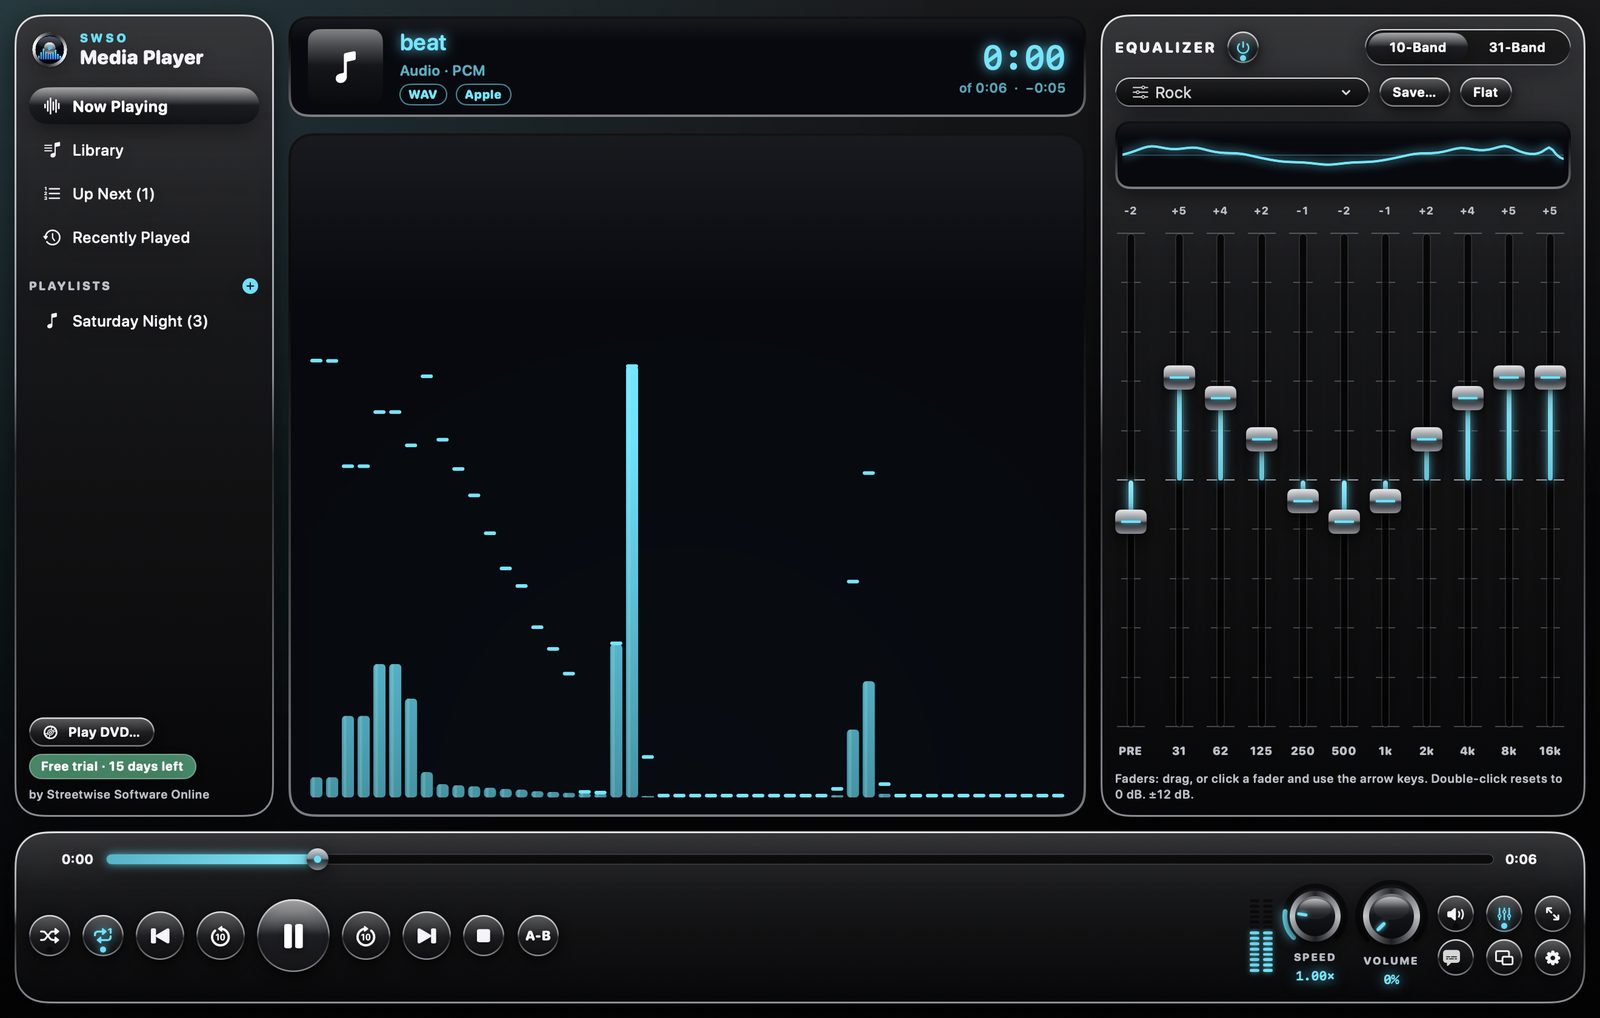Click Save... preset button
Viewport: 1600px width, 1018px height.
pos(1414,92)
